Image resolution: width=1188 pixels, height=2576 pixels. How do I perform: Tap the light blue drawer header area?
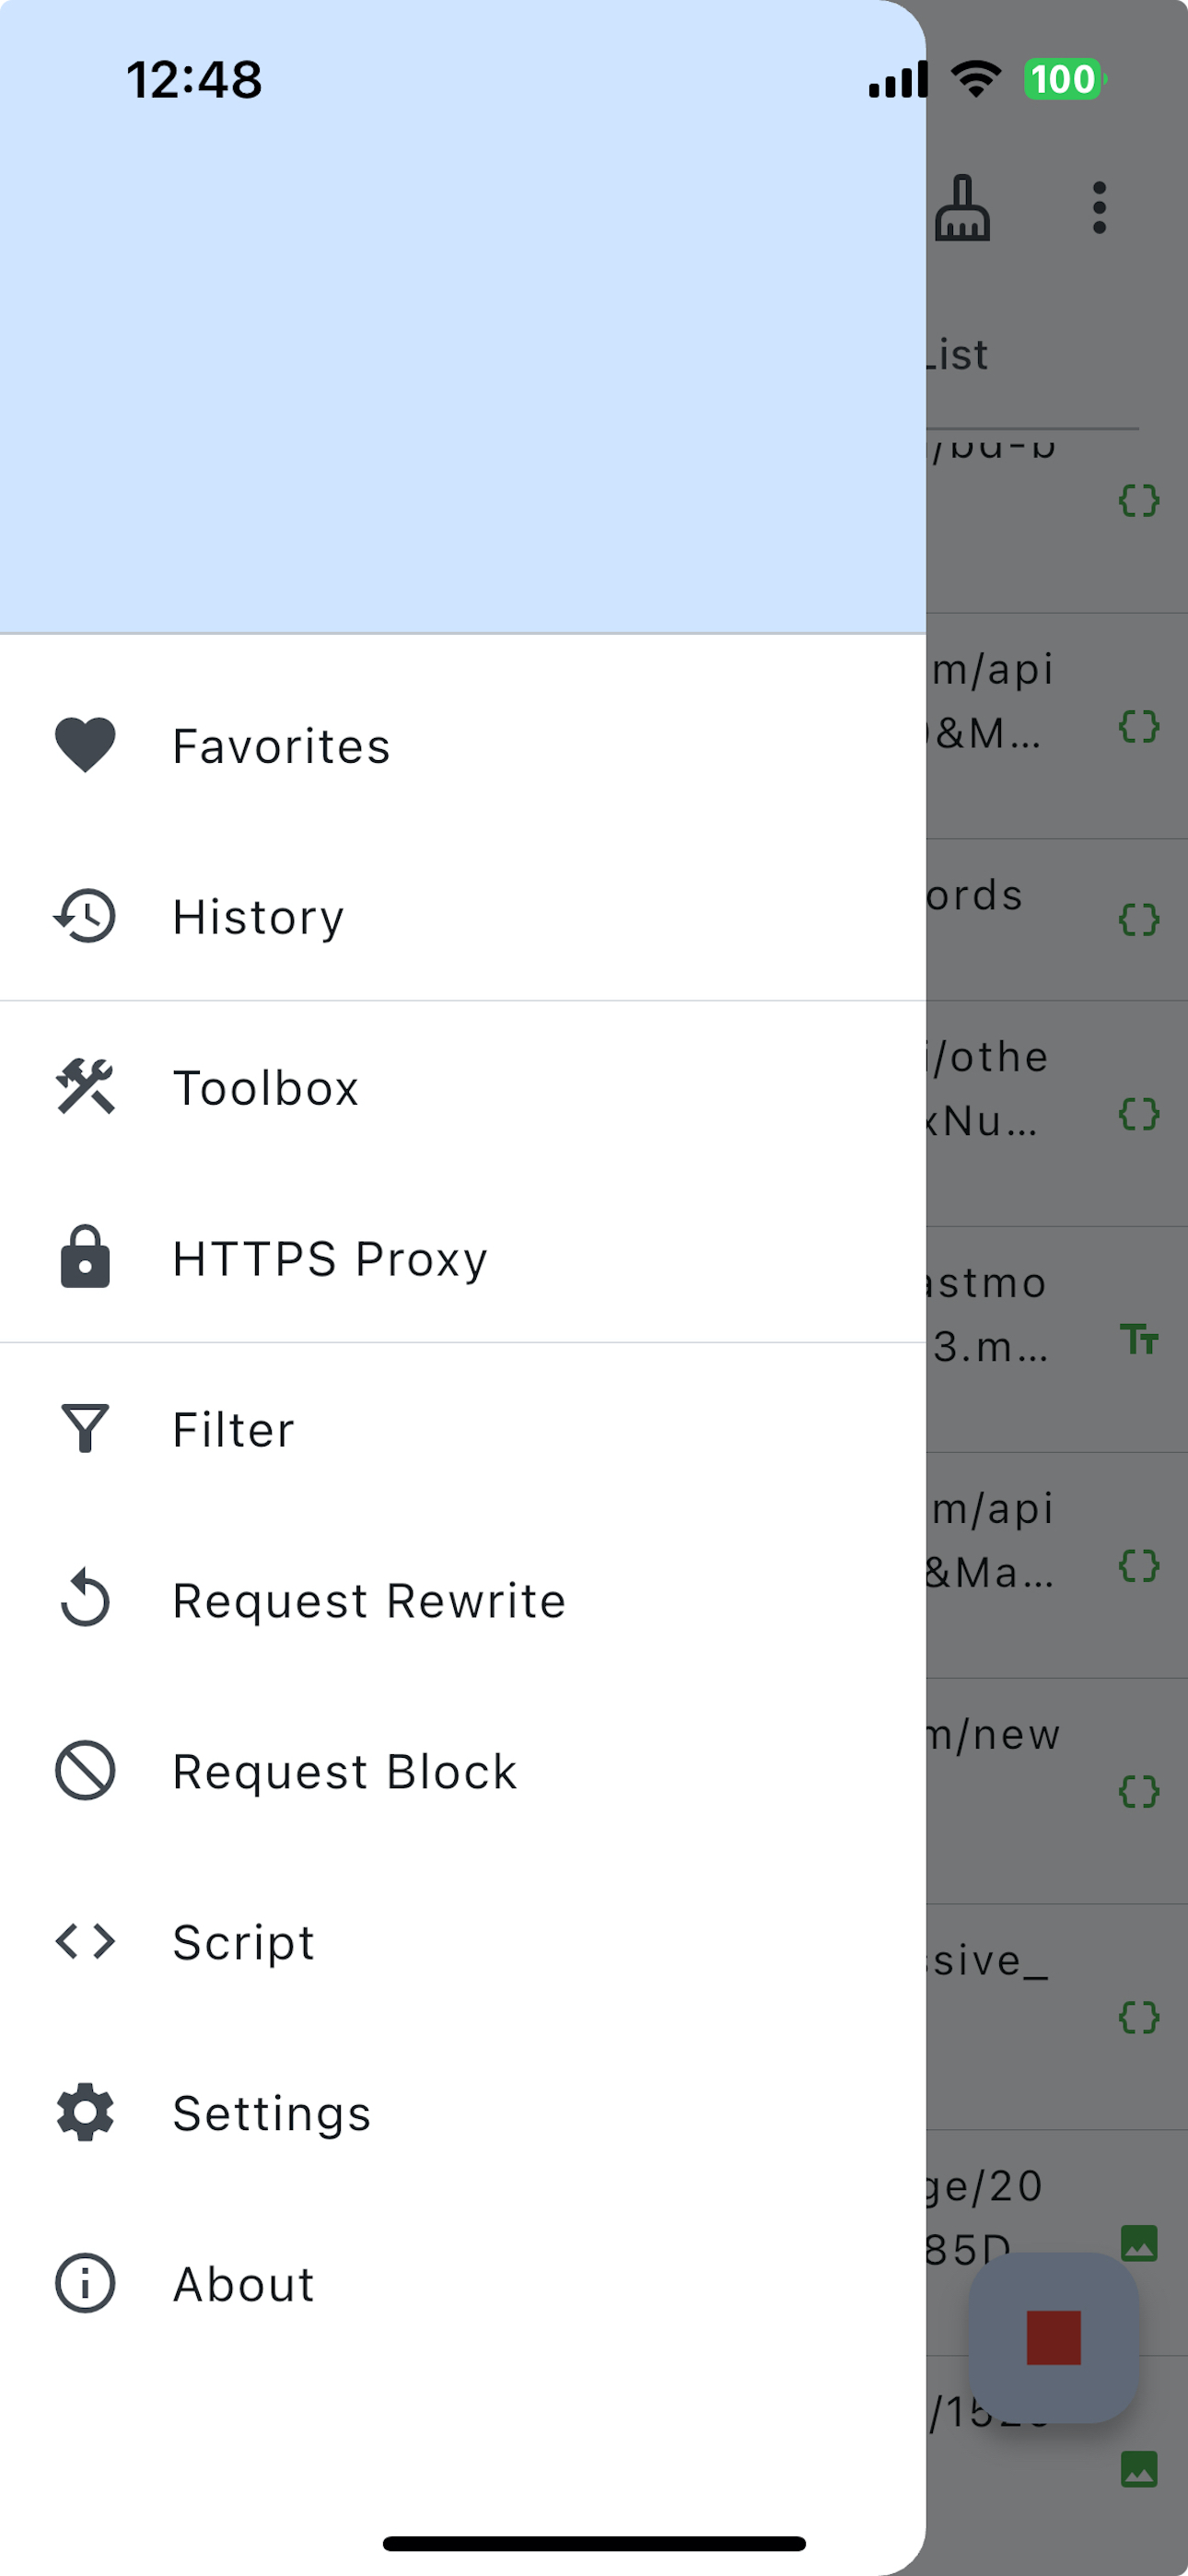(462, 360)
